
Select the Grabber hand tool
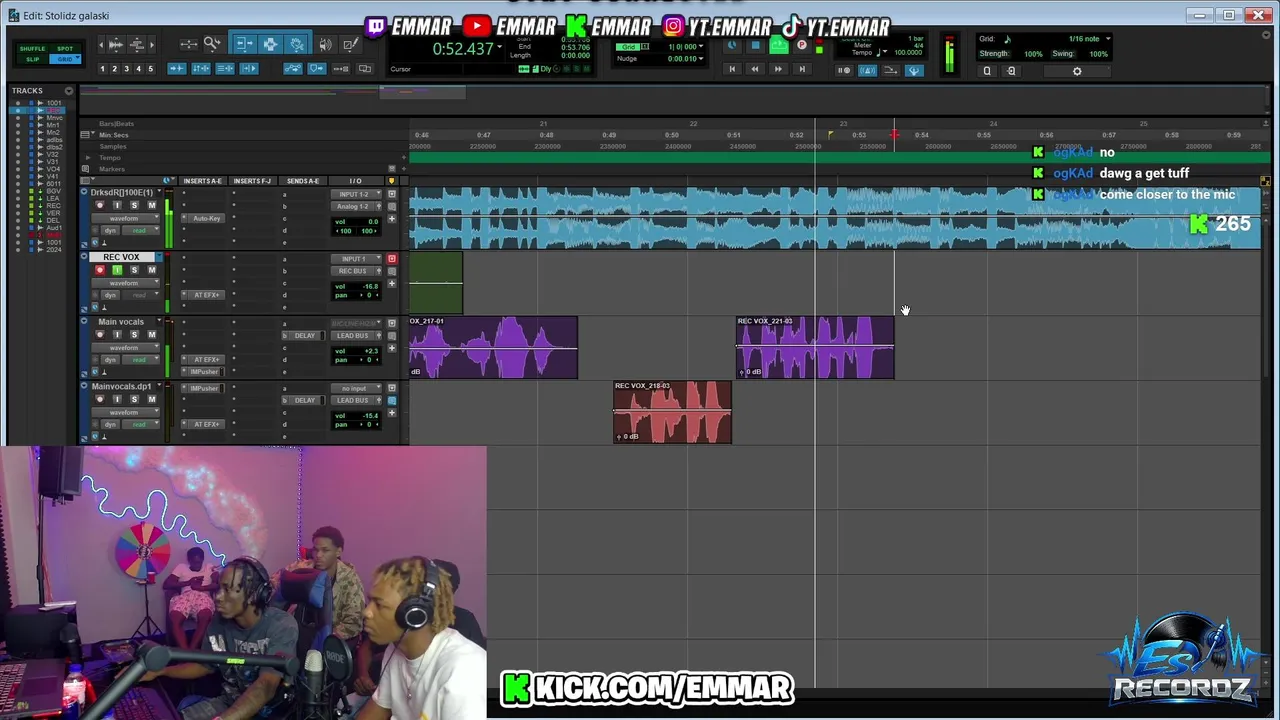(297, 43)
